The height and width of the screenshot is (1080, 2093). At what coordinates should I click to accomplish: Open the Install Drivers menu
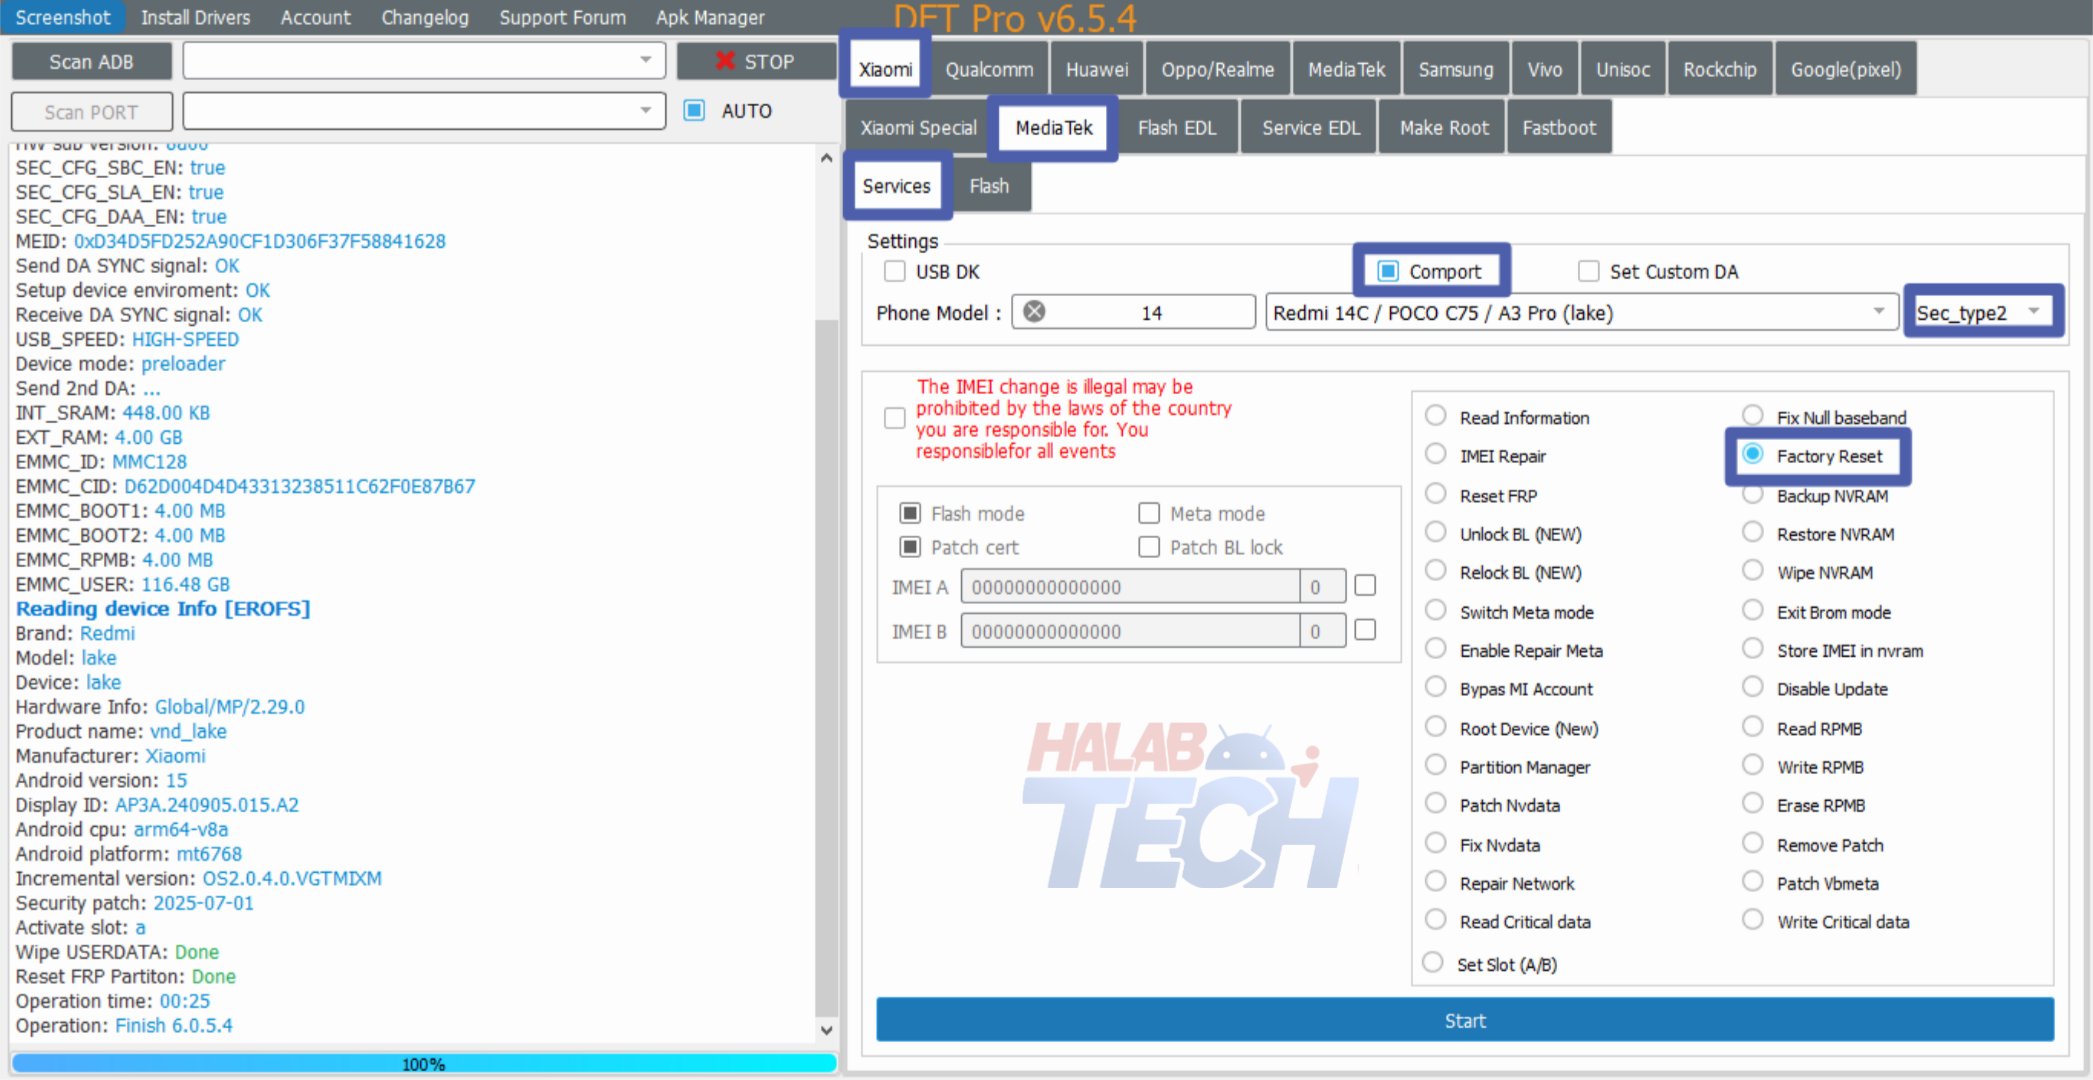pos(195,17)
